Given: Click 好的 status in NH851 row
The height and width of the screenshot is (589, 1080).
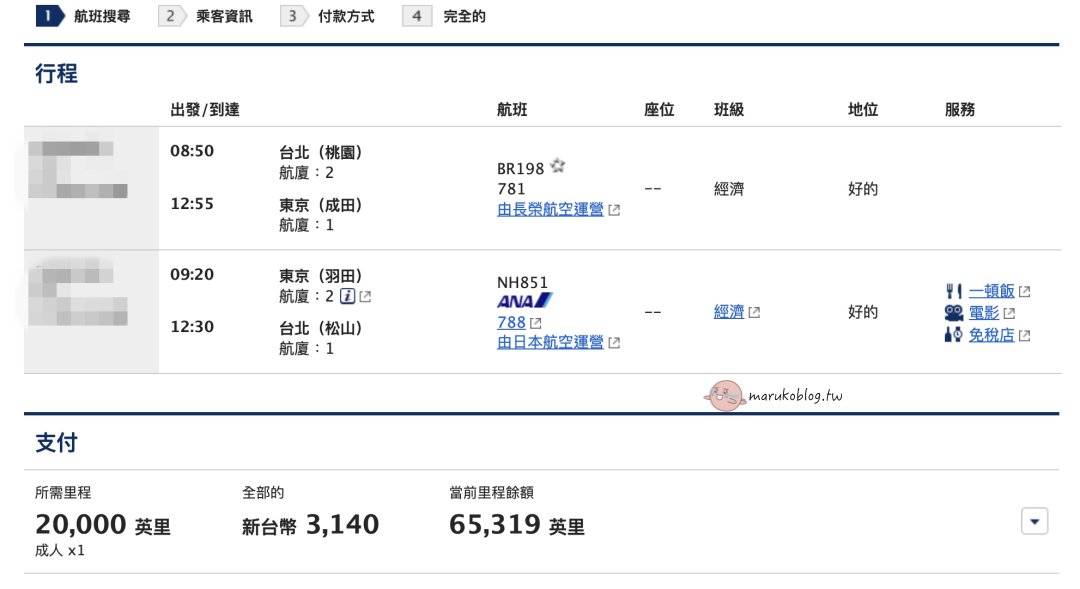Looking at the screenshot, I should pos(862,312).
